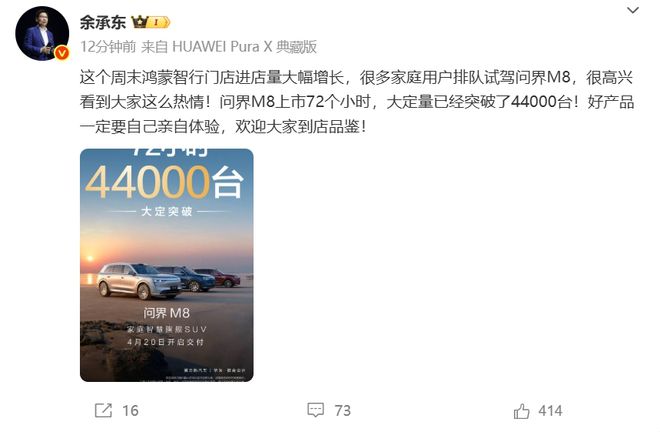This screenshot has width=660, height=432.
Task: Click the 大定突破 label in poster
Action: tap(167, 211)
